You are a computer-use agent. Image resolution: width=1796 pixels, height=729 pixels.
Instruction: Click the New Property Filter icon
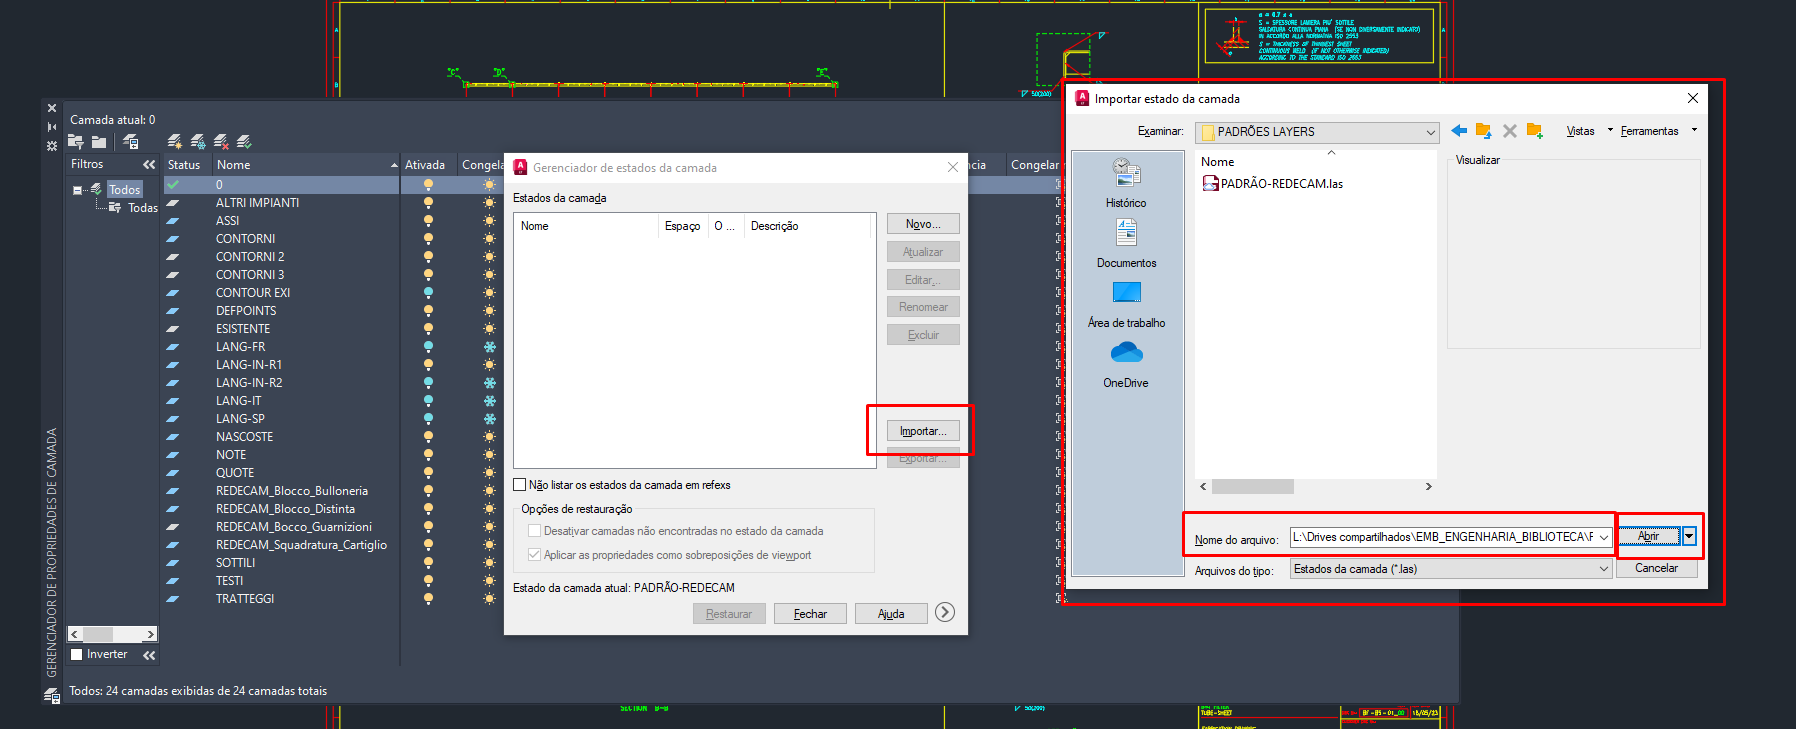[x=76, y=142]
